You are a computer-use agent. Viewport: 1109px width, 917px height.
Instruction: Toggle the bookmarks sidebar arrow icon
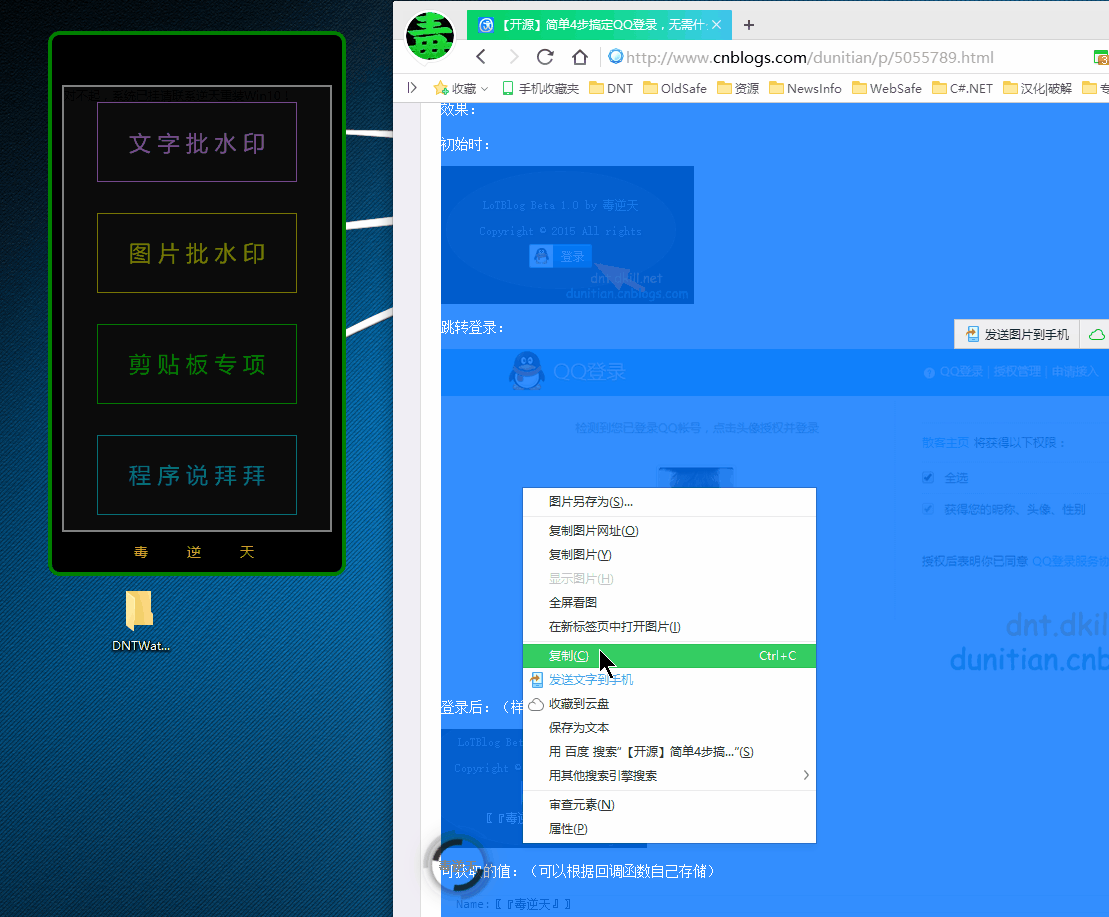[412, 88]
